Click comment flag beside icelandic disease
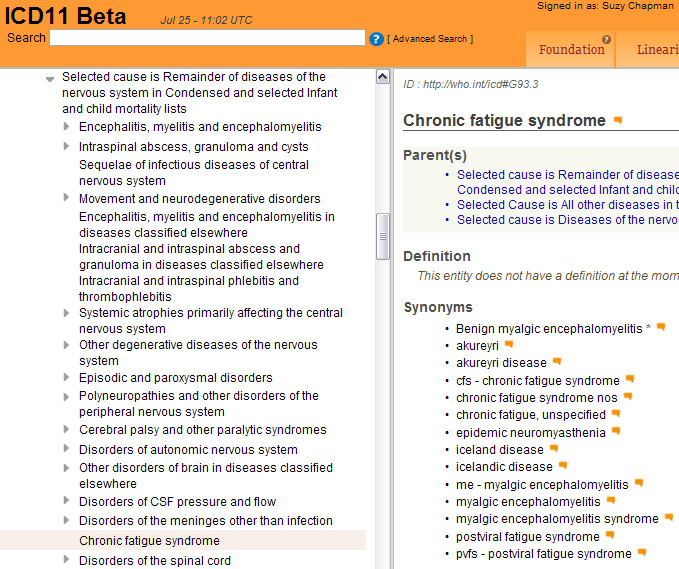The height and width of the screenshot is (569, 679). pos(563,466)
